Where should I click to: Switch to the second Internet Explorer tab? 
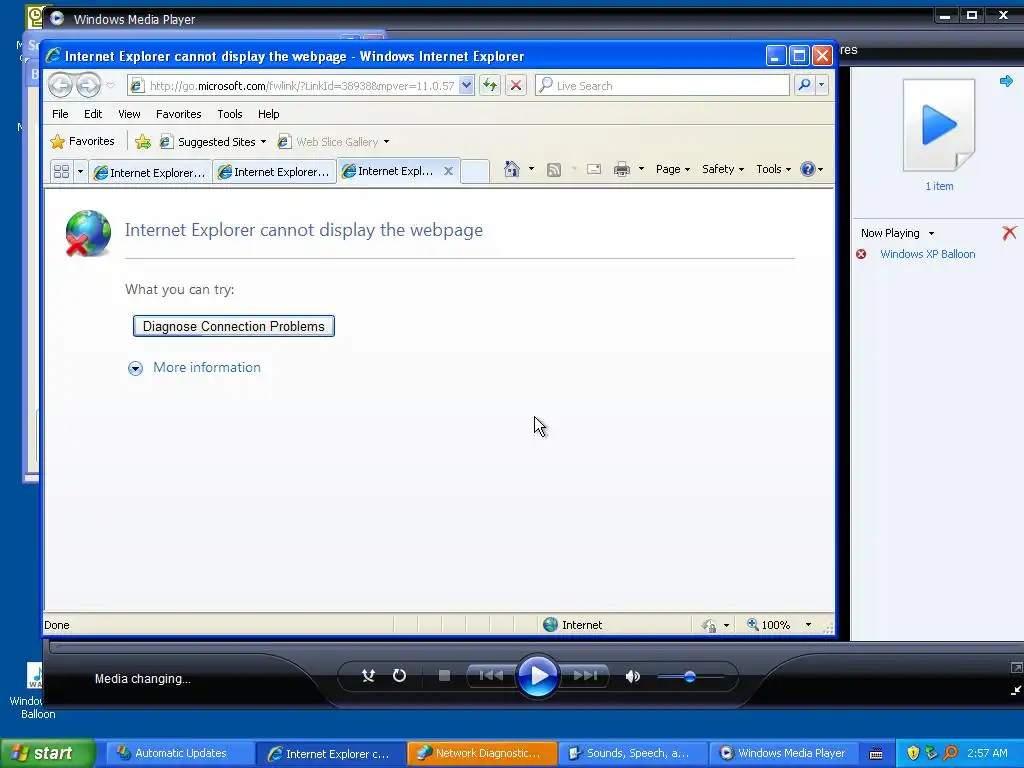(274, 172)
